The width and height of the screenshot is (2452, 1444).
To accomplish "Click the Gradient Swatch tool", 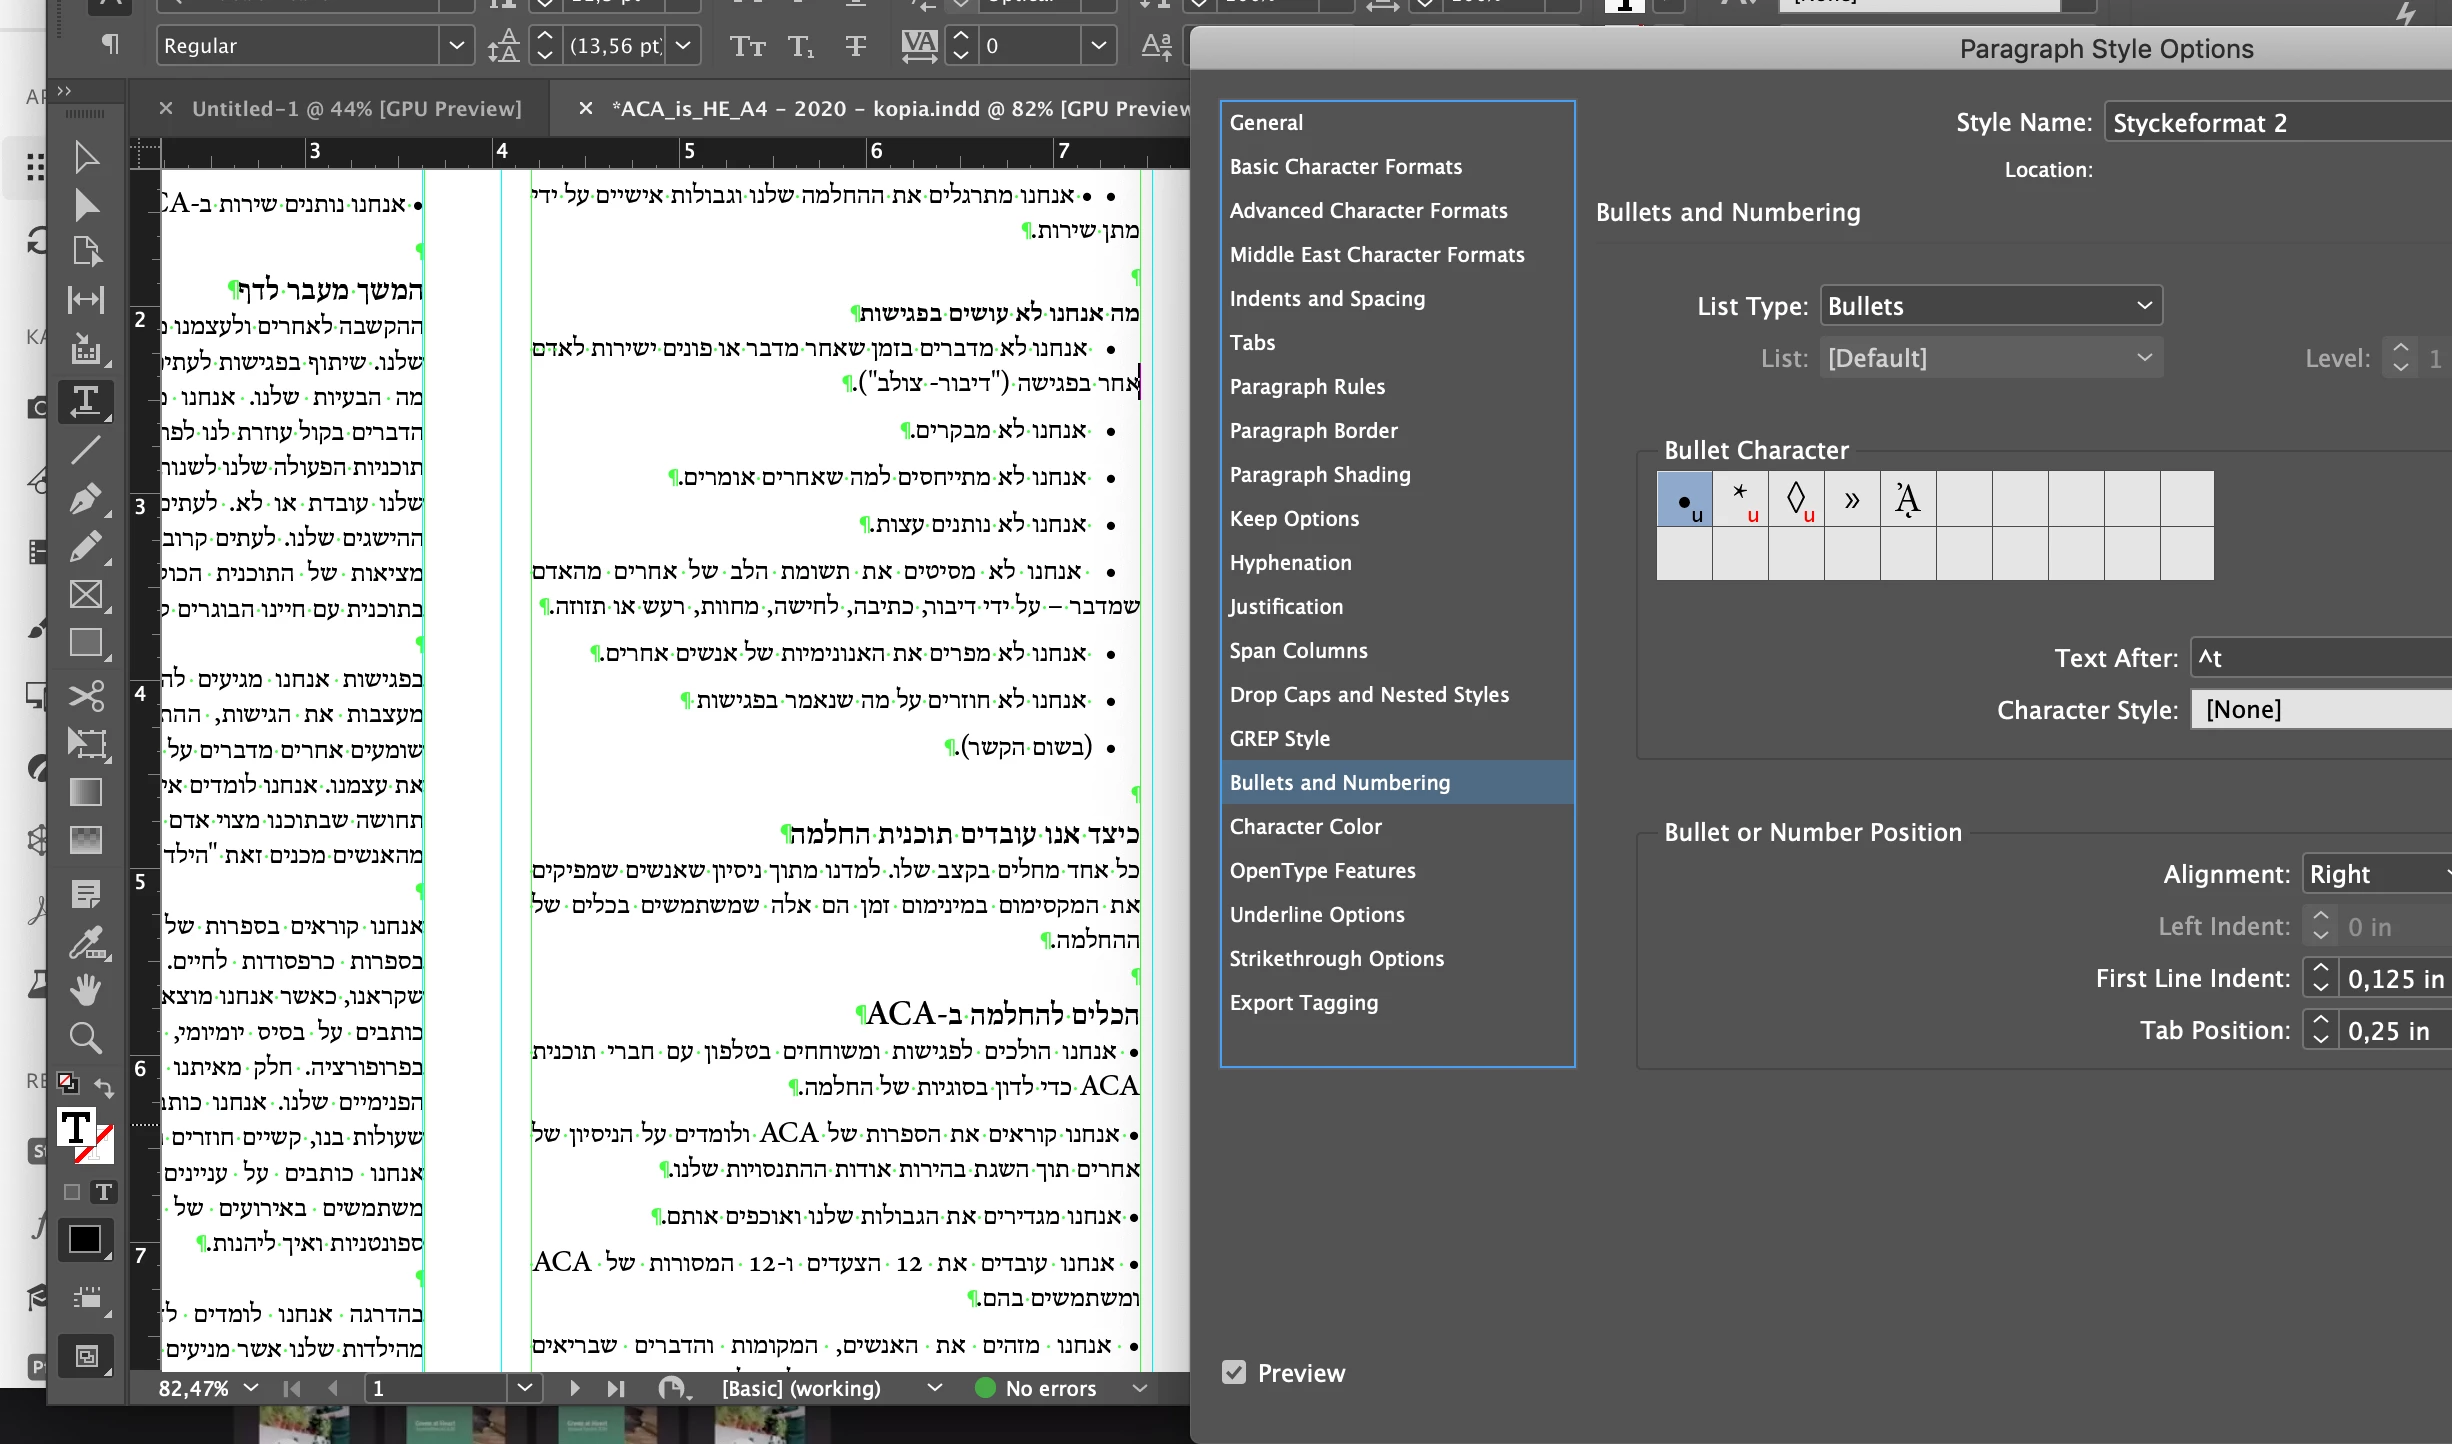I will tap(86, 792).
